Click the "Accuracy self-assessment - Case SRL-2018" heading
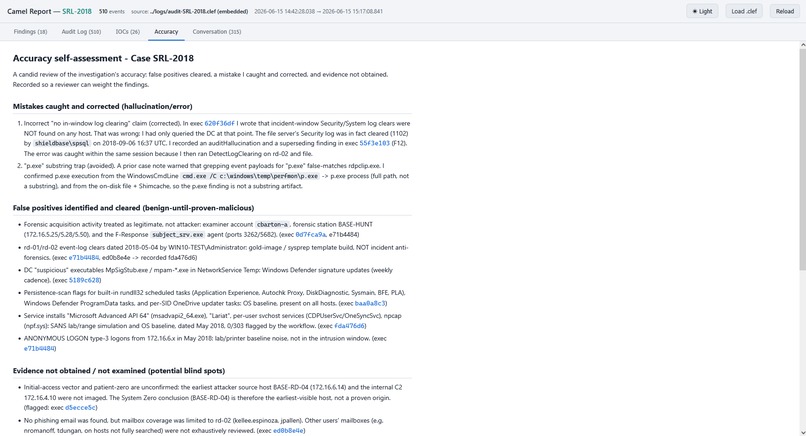This screenshot has width=806, height=436. coord(103,58)
